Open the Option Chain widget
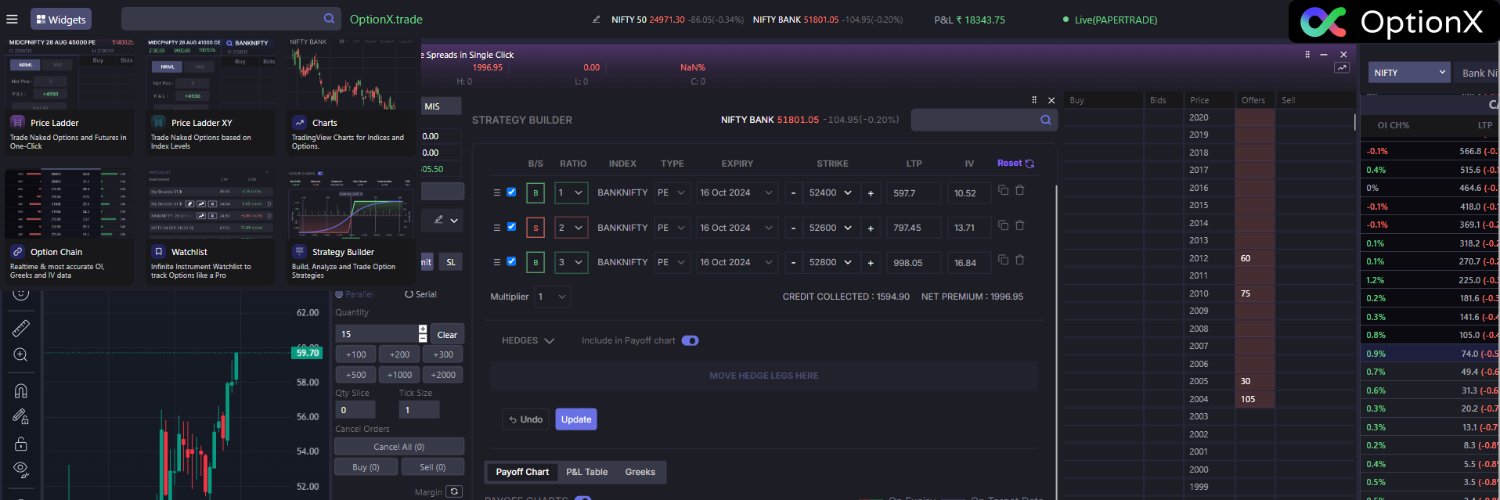The width and height of the screenshot is (1500, 500). click(70, 226)
